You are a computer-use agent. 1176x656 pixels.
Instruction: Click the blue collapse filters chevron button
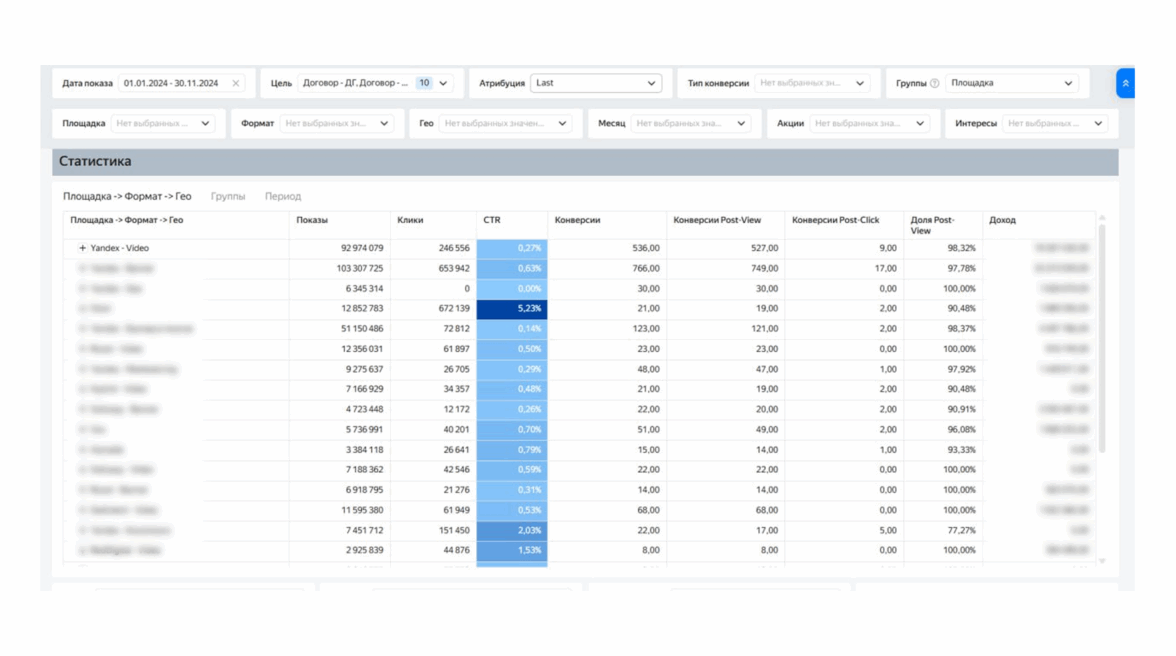(1125, 83)
